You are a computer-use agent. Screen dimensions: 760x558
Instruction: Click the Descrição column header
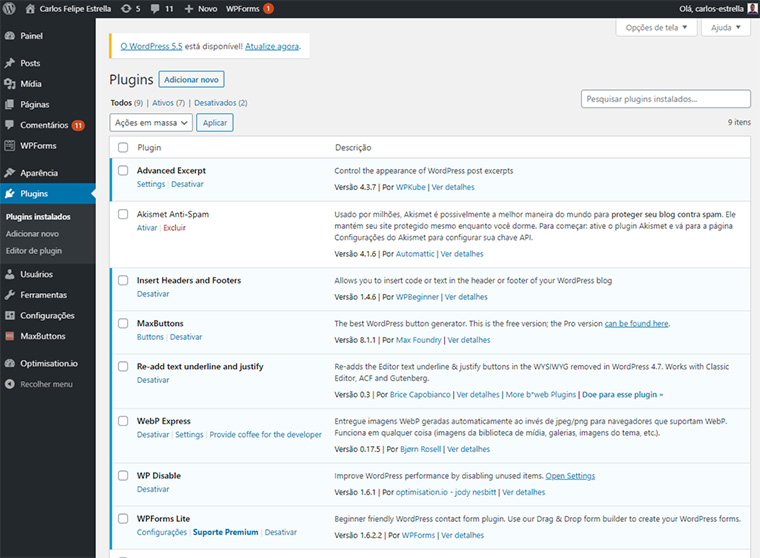pyautogui.click(x=353, y=147)
